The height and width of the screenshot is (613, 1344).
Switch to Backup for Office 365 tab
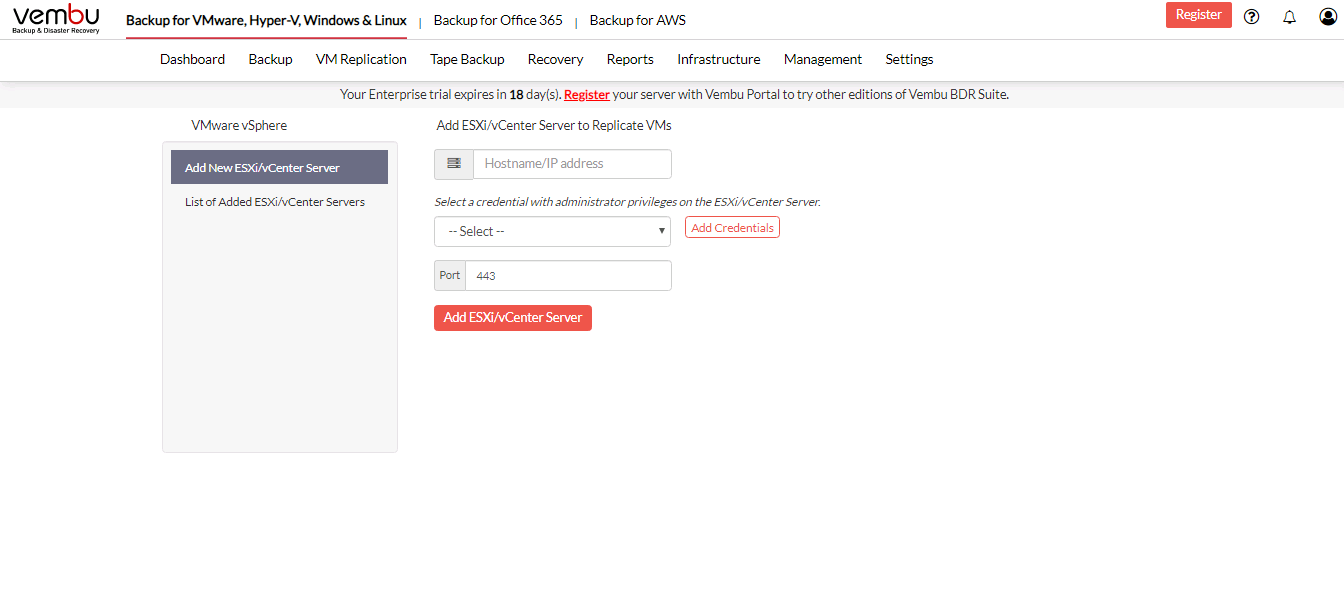(x=498, y=20)
